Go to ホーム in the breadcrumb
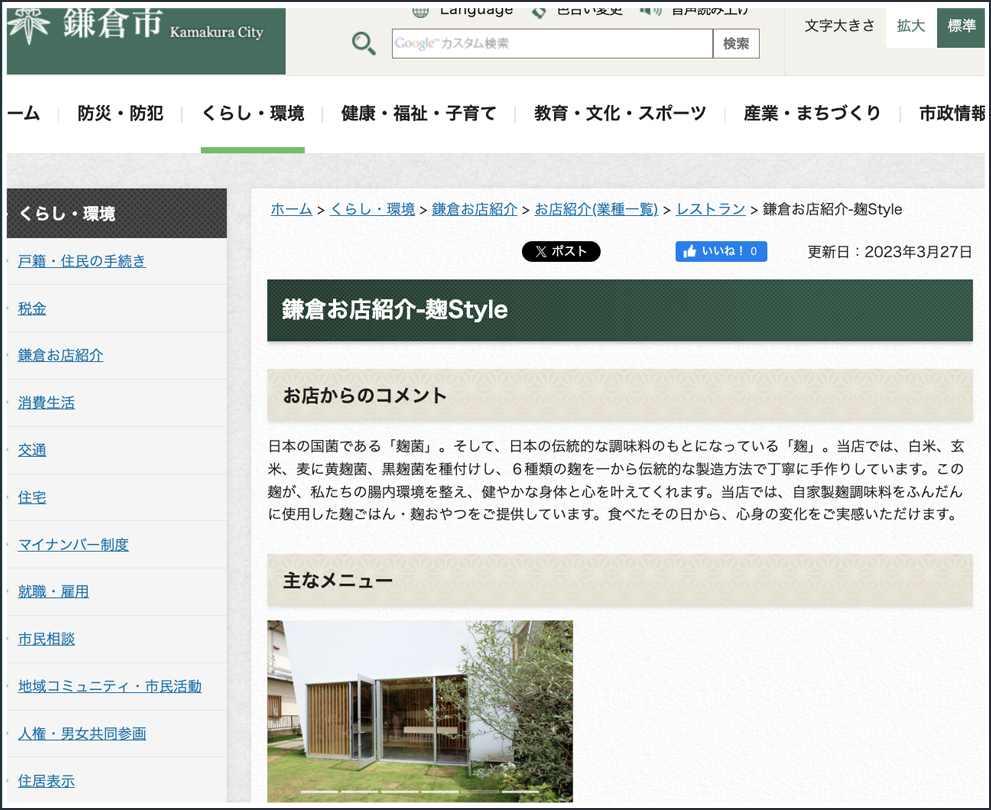Screen dimensions: 991x810 point(291,209)
